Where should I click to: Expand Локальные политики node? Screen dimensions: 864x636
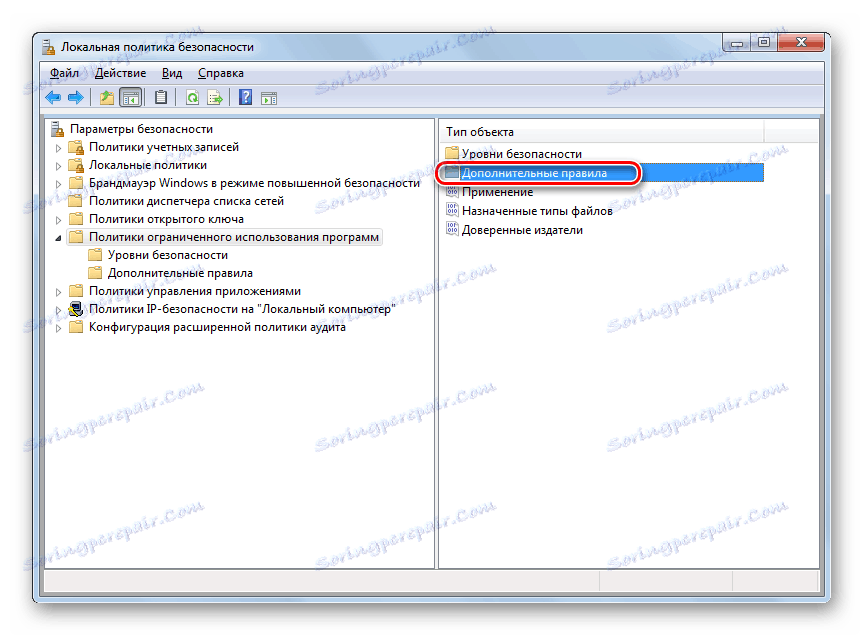point(58,165)
